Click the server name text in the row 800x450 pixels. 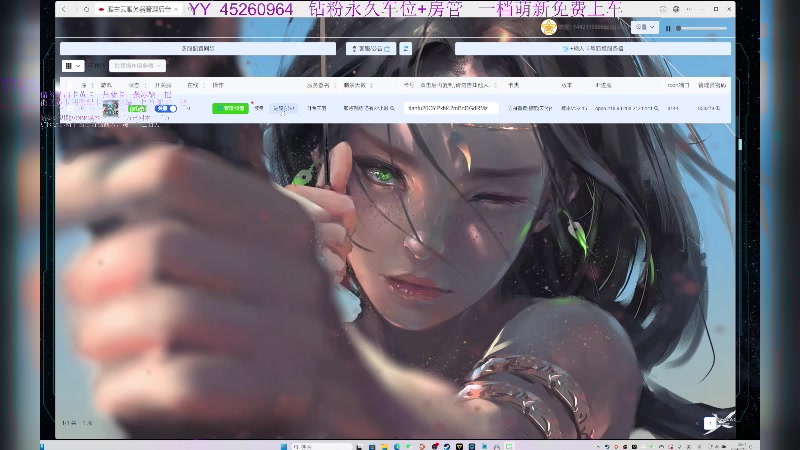[317, 108]
